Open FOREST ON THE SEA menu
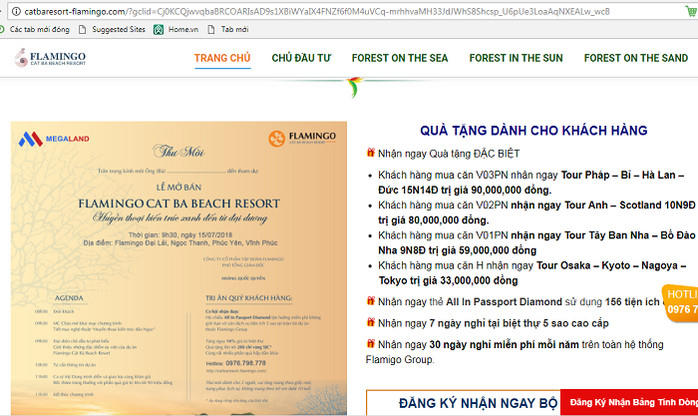The height and width of the screenshot is (416, 698). (400, 58)
